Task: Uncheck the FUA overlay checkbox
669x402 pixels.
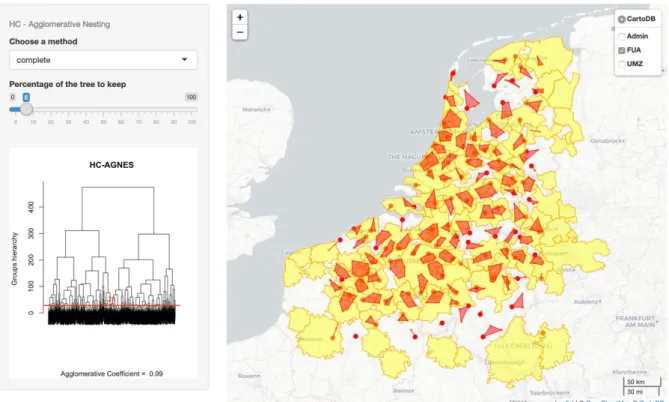Action: [x=622, y=50]
